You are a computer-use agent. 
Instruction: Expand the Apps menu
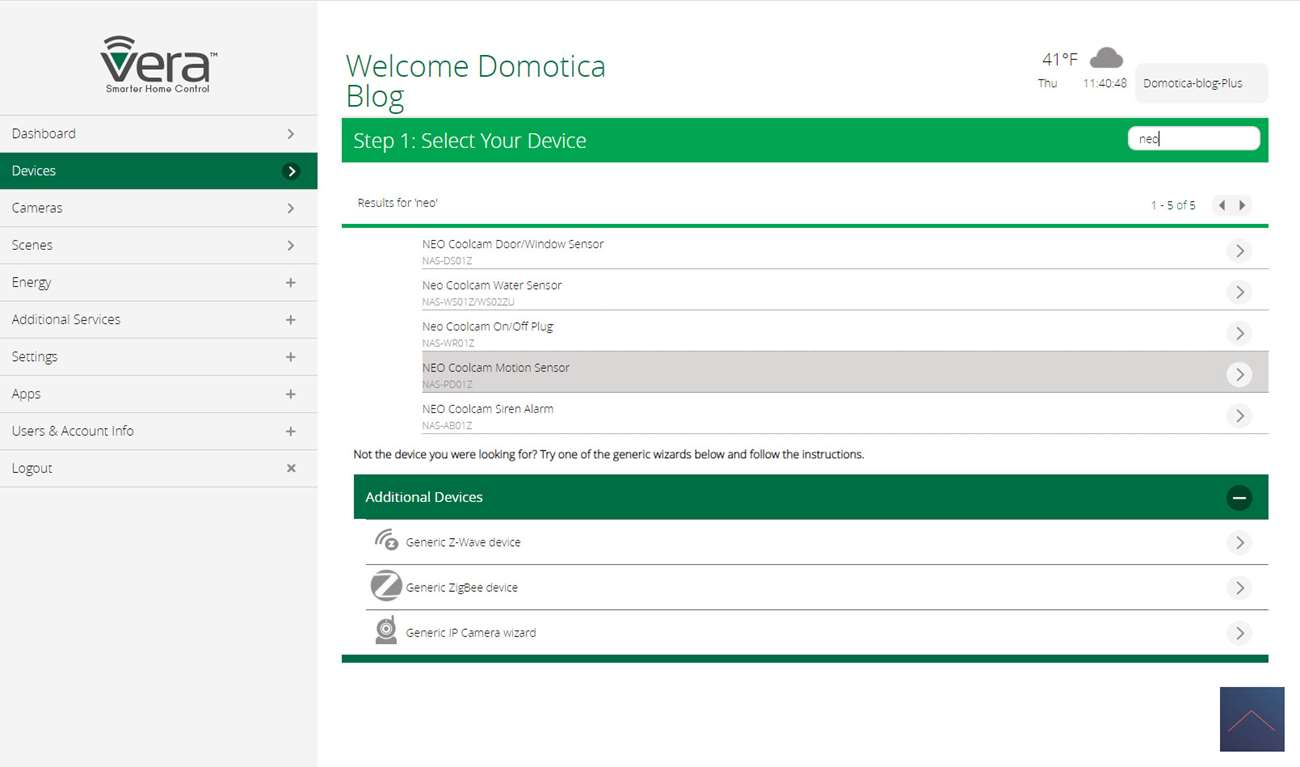(x=290, y=394)
